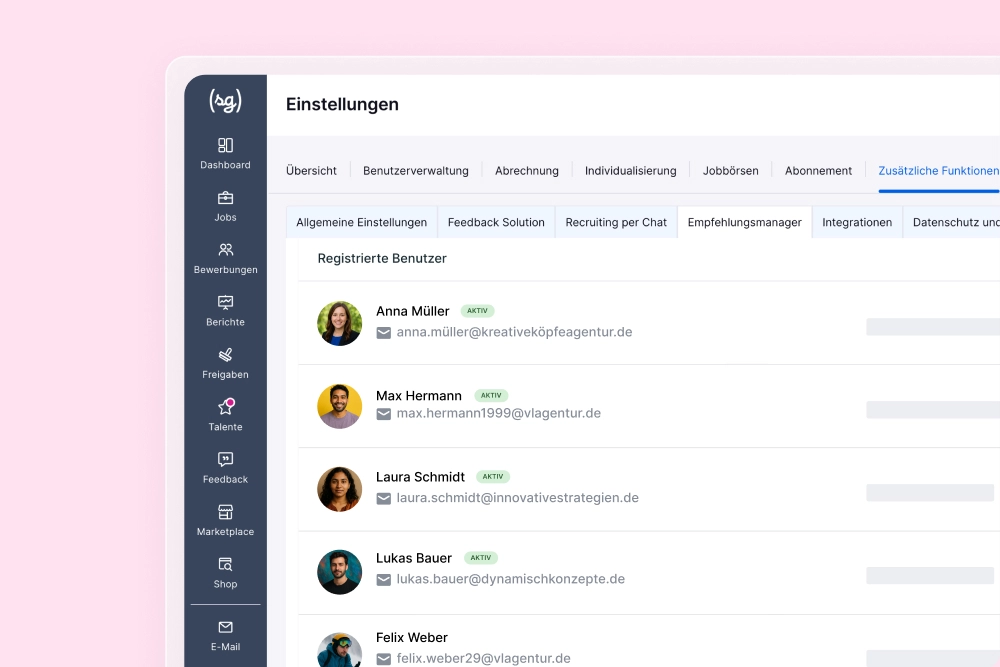This screenshot has height=667, width=1000.
Task: Open the Berichte reports icon
Action: [x=225, y=309]
